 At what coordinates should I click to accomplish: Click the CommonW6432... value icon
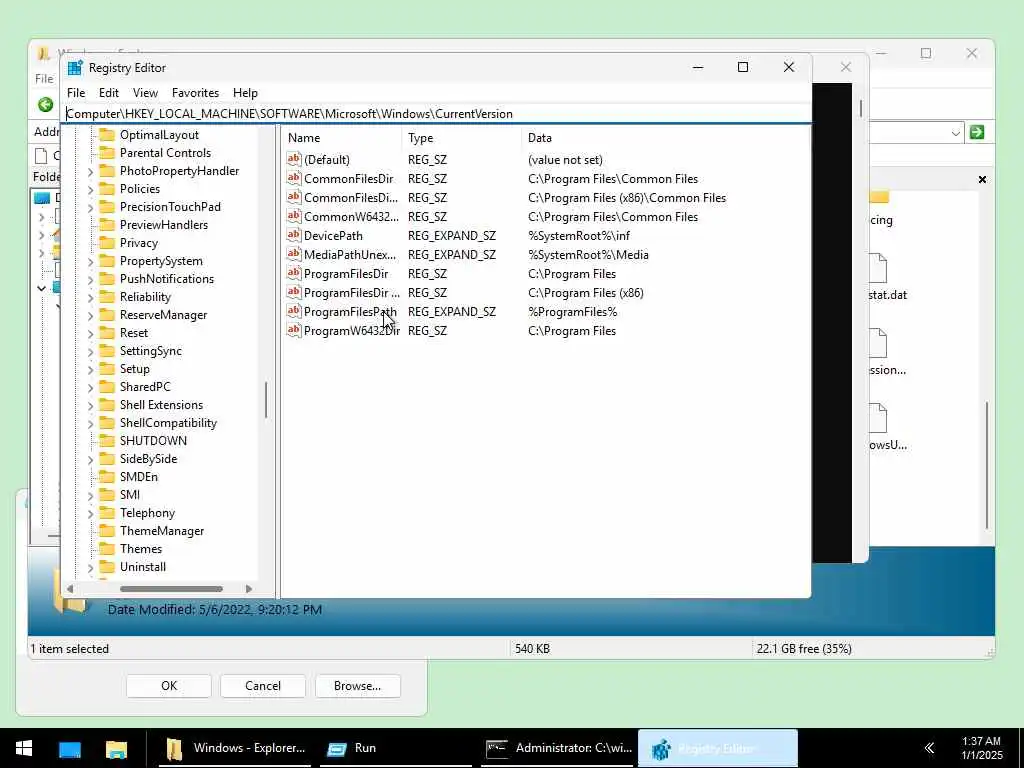coord(294,216)
